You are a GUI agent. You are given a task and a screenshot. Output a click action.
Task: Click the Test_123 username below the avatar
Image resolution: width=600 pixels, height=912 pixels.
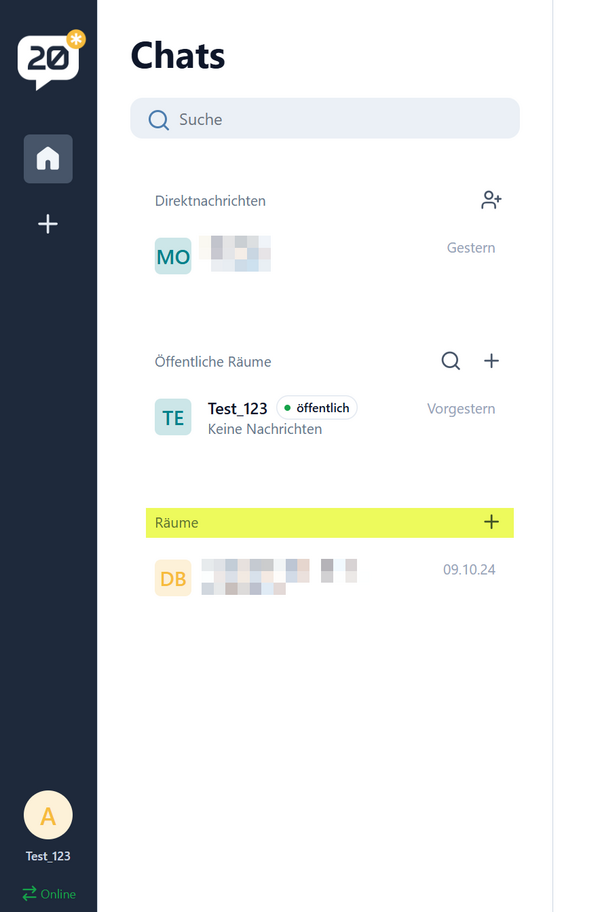48,857
